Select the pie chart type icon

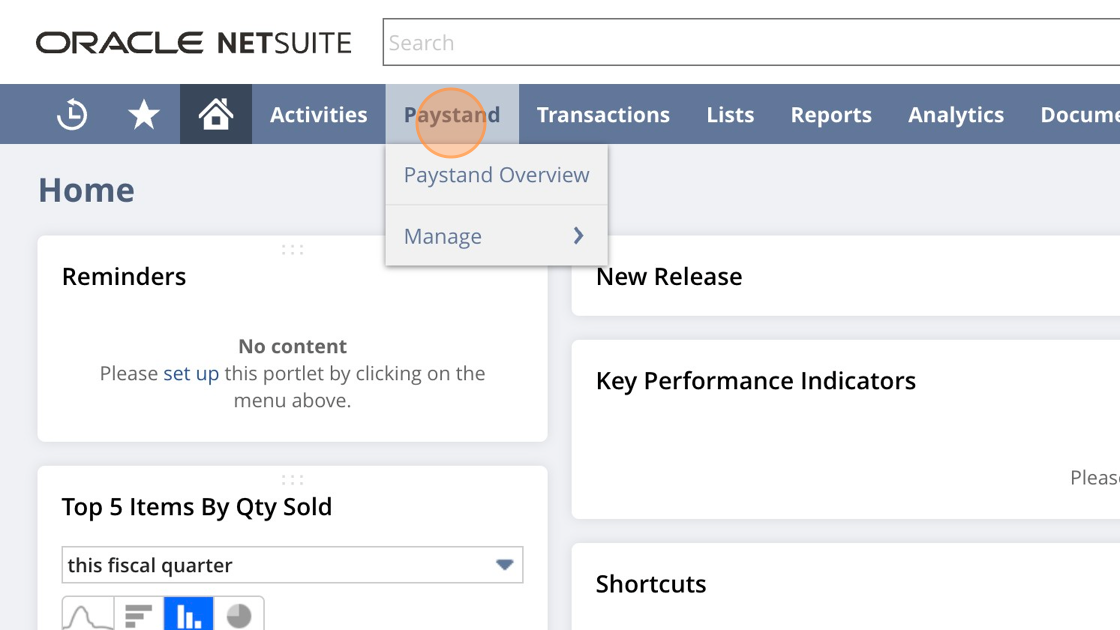point(239,614)
